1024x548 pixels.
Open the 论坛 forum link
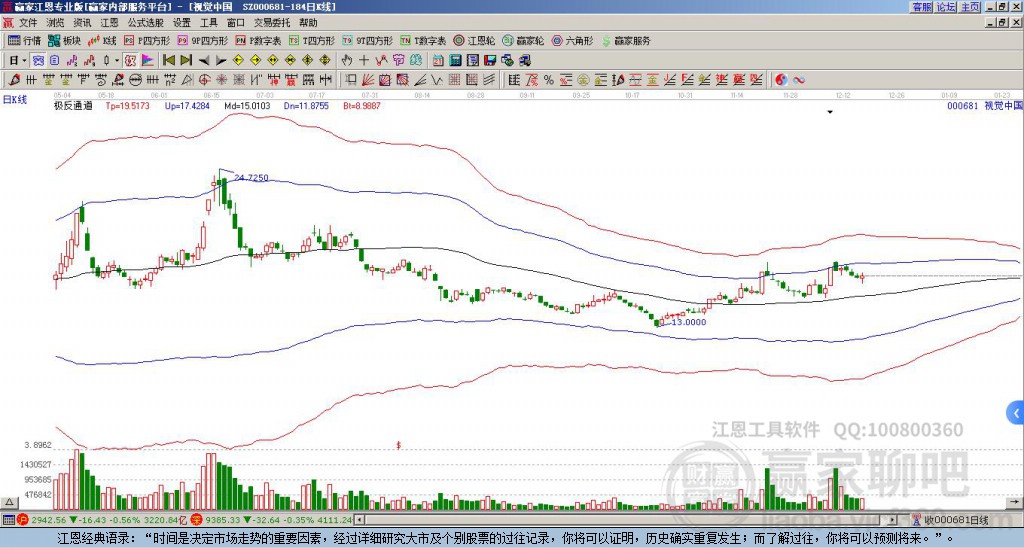pyautogui.click(x=946, y=7)
